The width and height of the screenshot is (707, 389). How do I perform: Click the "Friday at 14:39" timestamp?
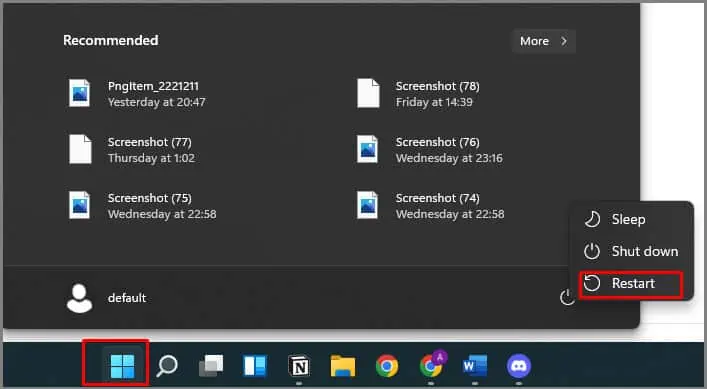click(434, 102)
